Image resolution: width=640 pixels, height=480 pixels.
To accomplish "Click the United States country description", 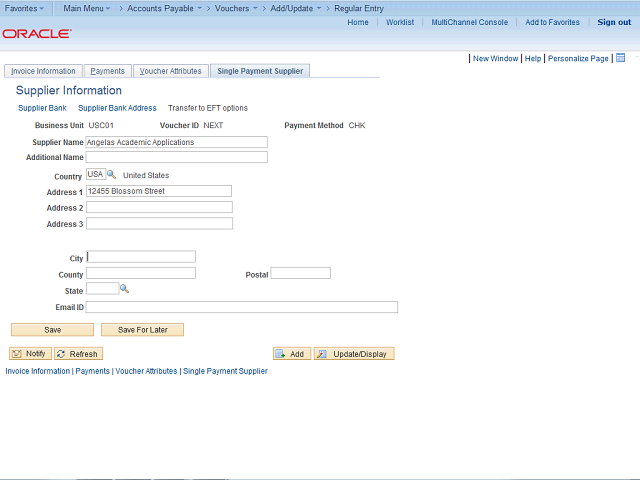I will (146, 175).
